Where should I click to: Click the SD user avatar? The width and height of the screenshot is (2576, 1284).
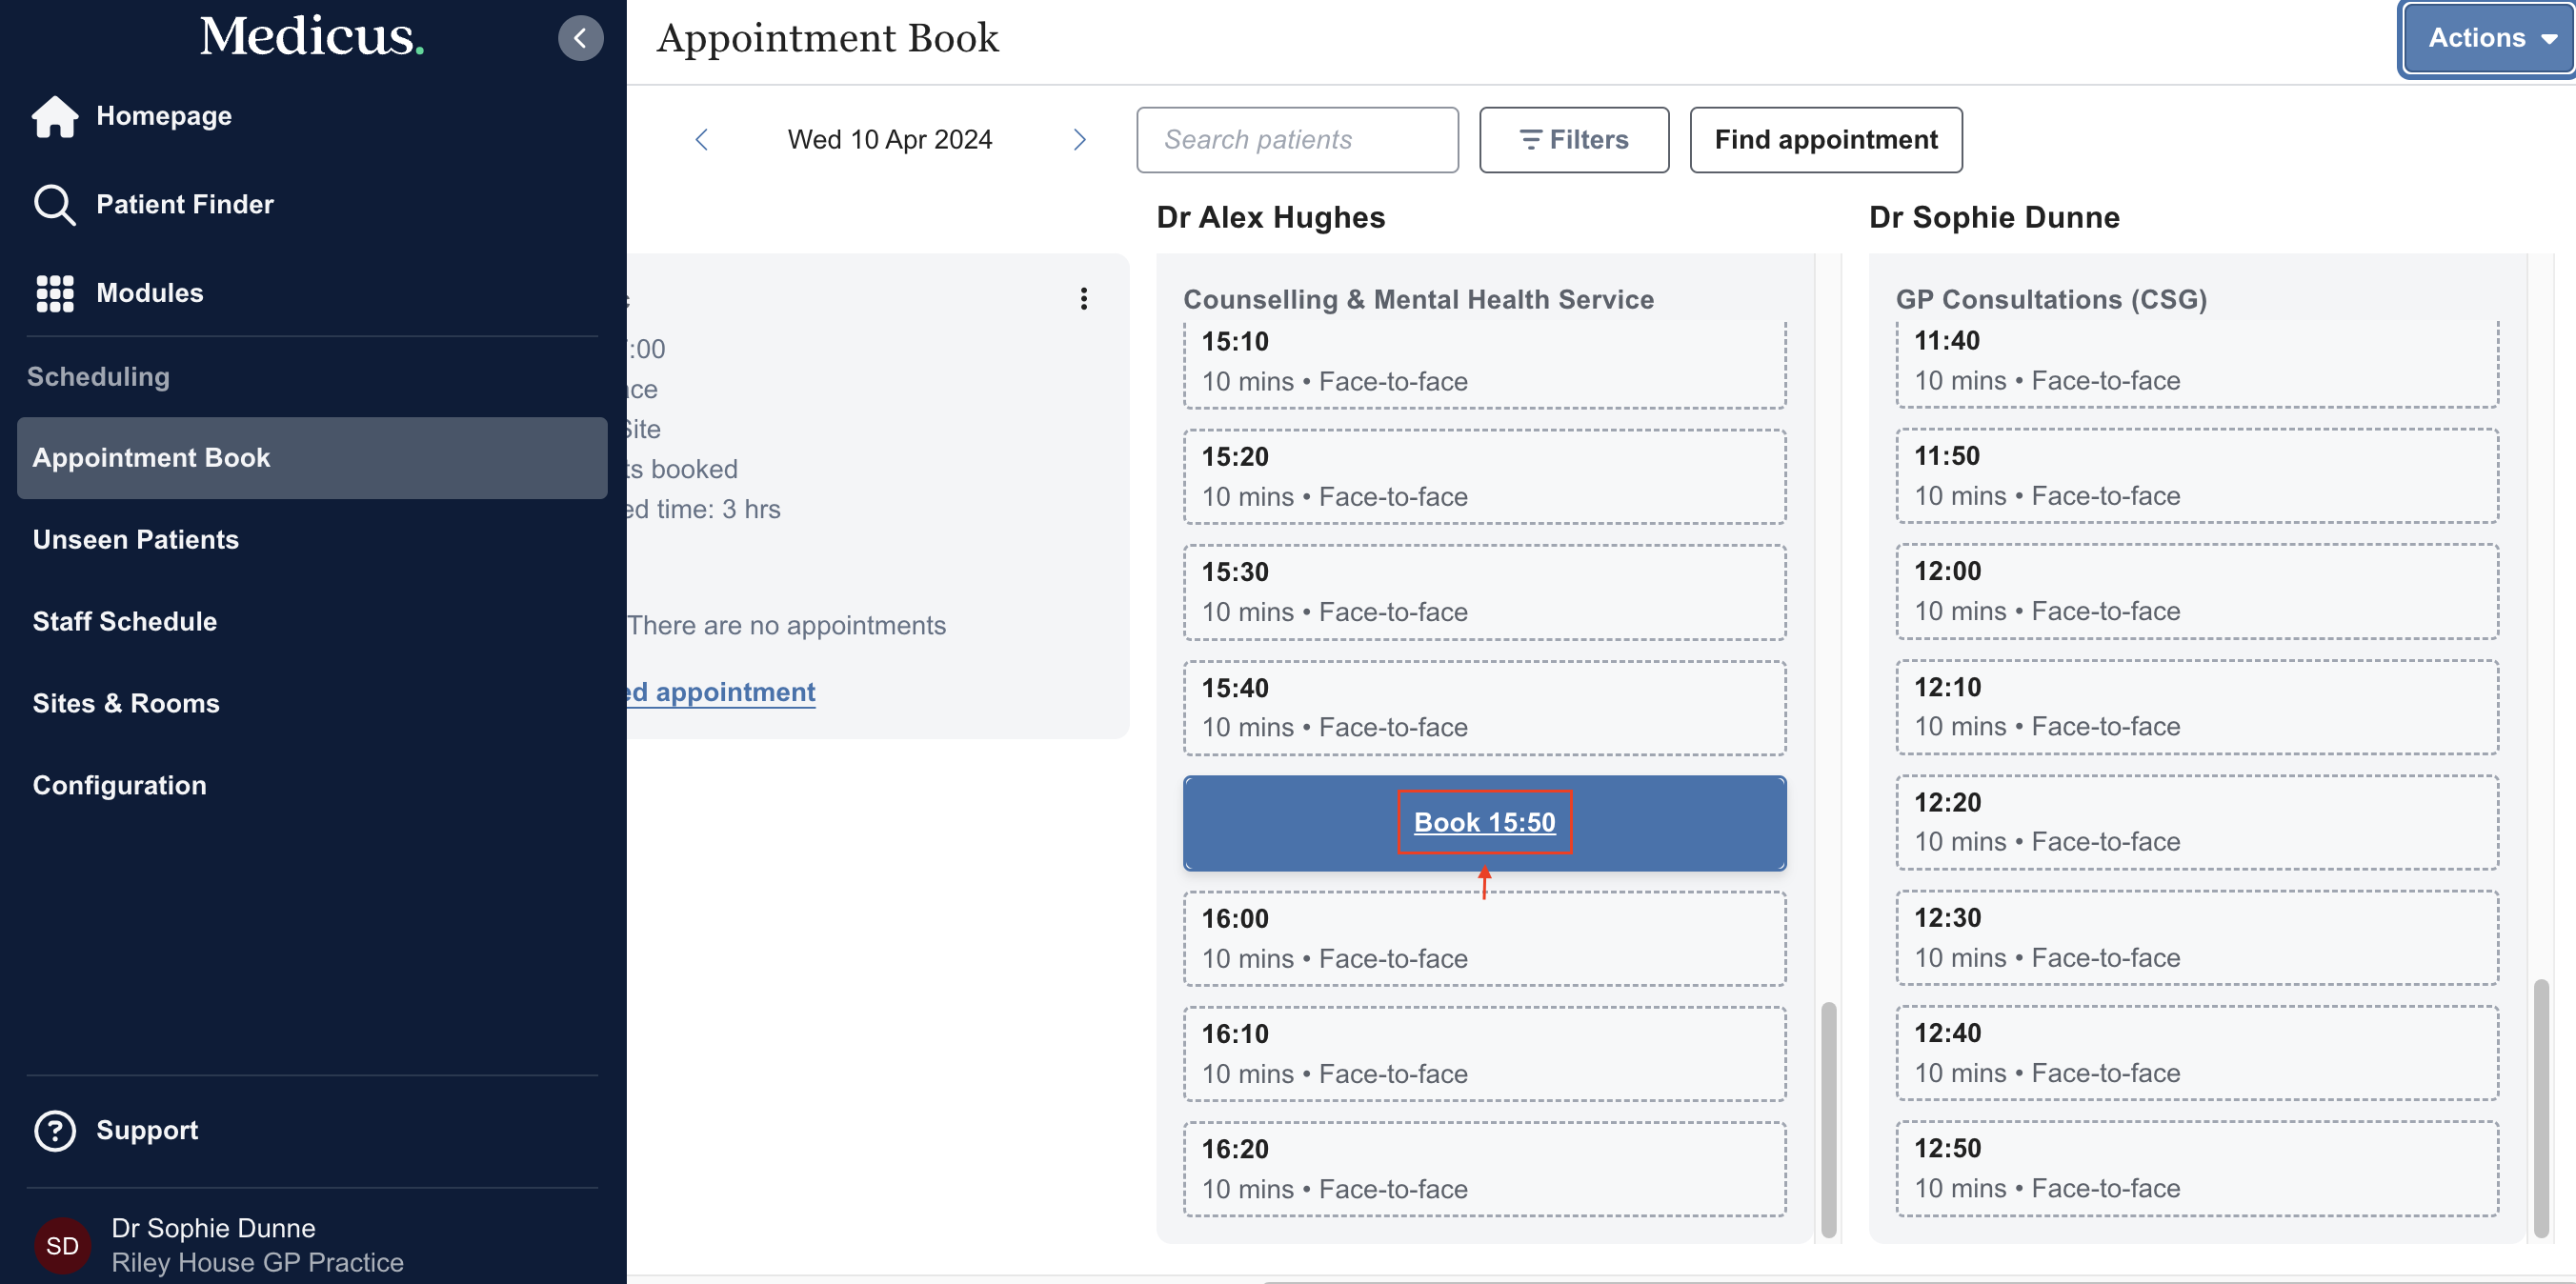(x=62, y=1245)
